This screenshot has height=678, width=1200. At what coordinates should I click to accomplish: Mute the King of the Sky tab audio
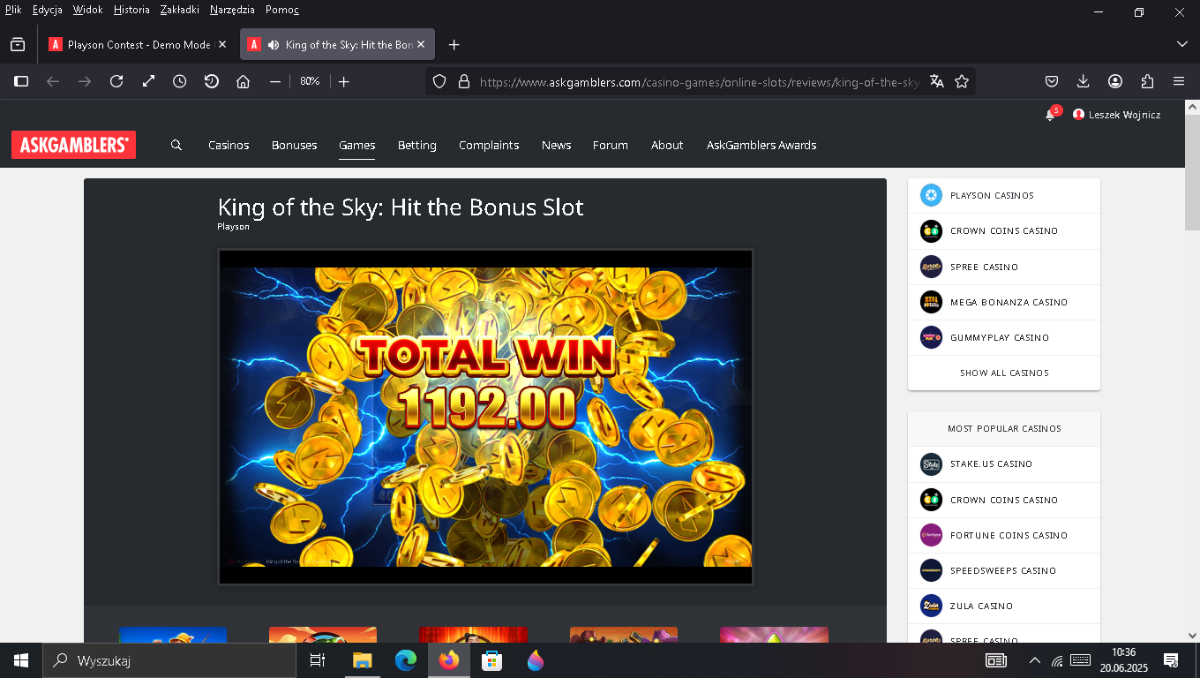click(273, 45)
